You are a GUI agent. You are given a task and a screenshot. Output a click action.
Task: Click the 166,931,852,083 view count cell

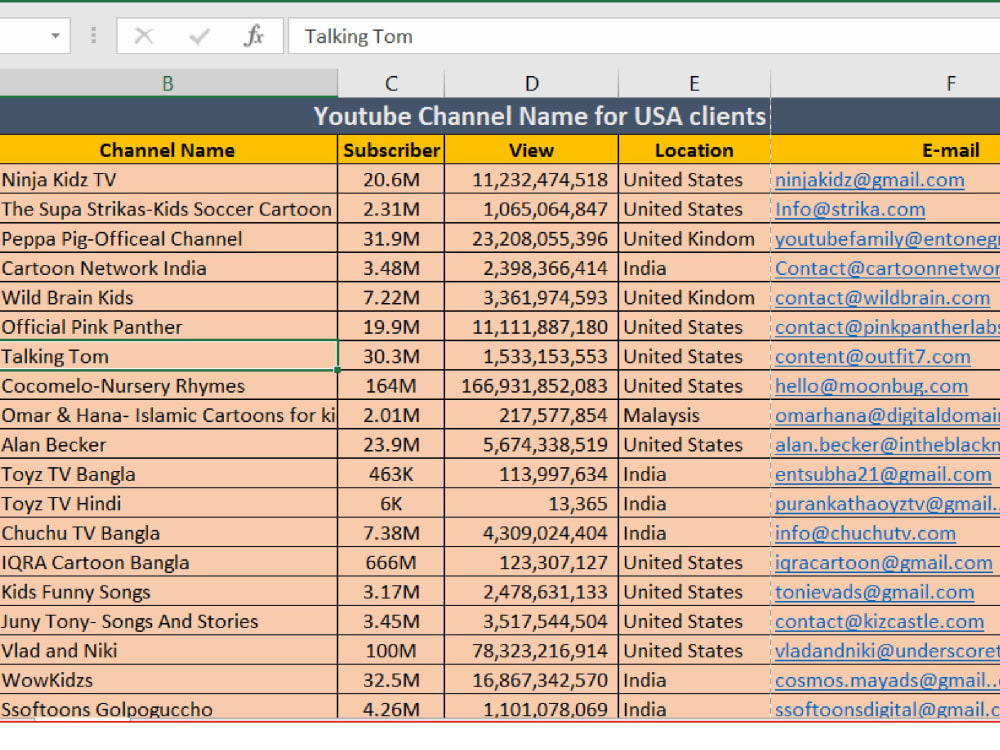(x=531, y=386)
